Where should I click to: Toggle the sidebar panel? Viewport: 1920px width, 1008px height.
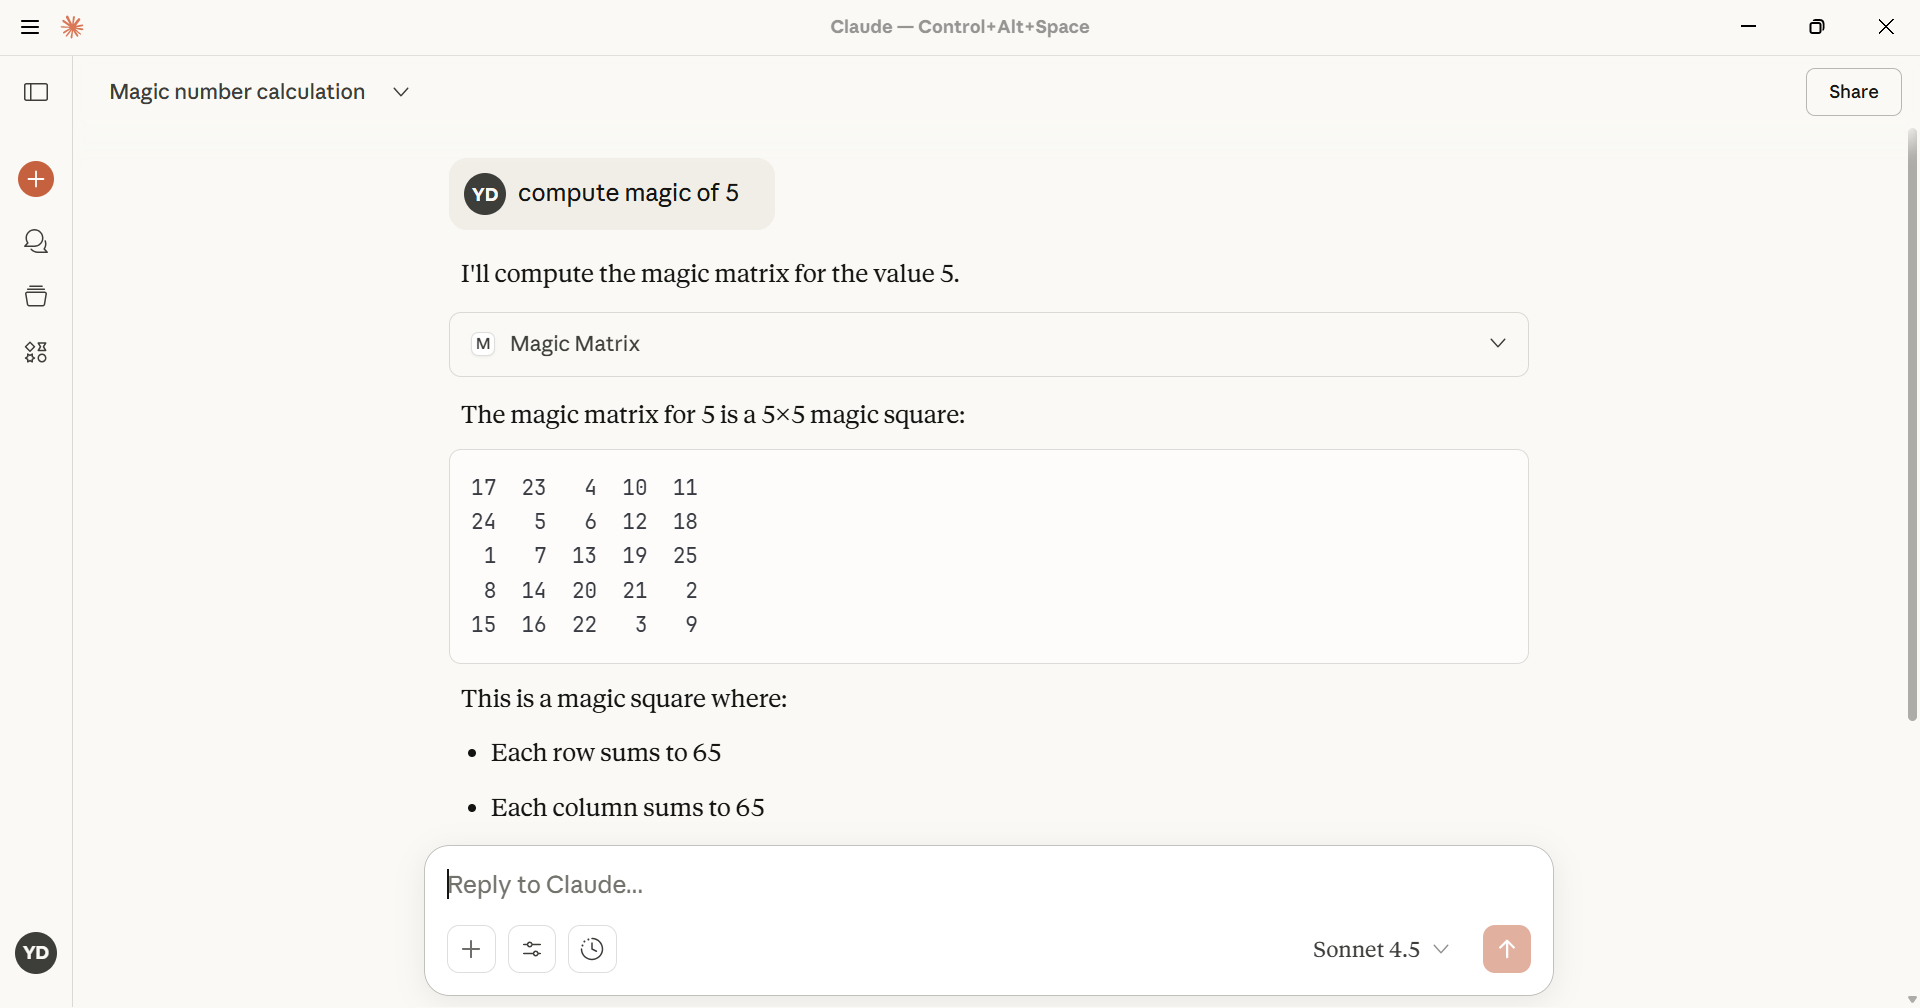point(36,92)
